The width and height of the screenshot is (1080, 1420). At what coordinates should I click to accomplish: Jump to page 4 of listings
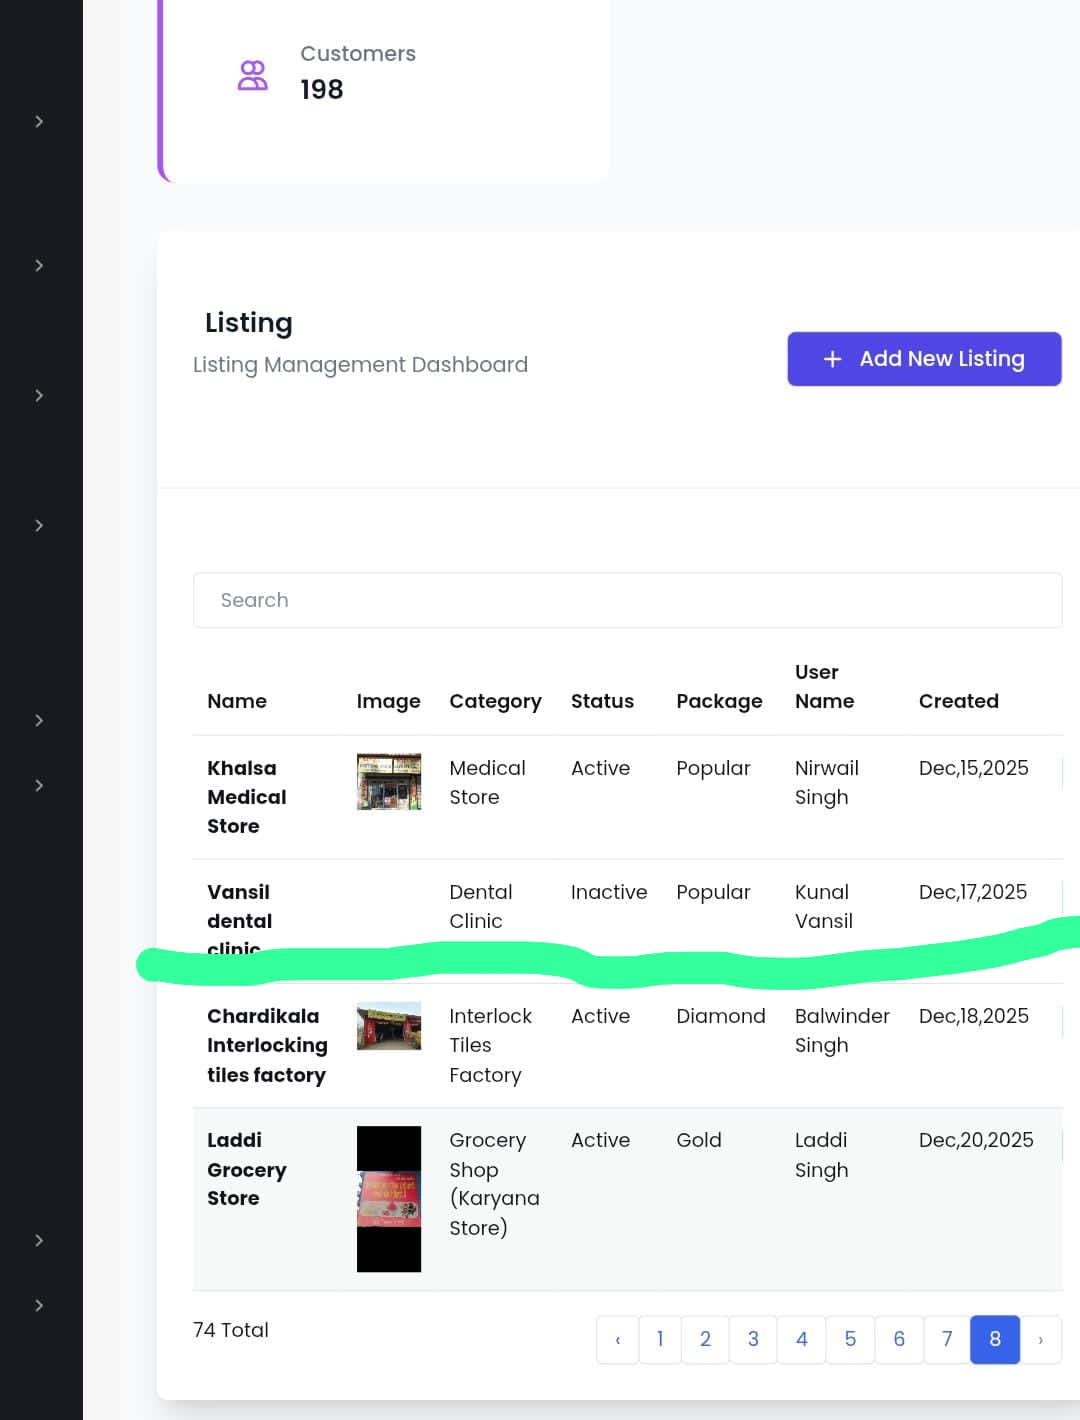click(x=801, y=1340)
